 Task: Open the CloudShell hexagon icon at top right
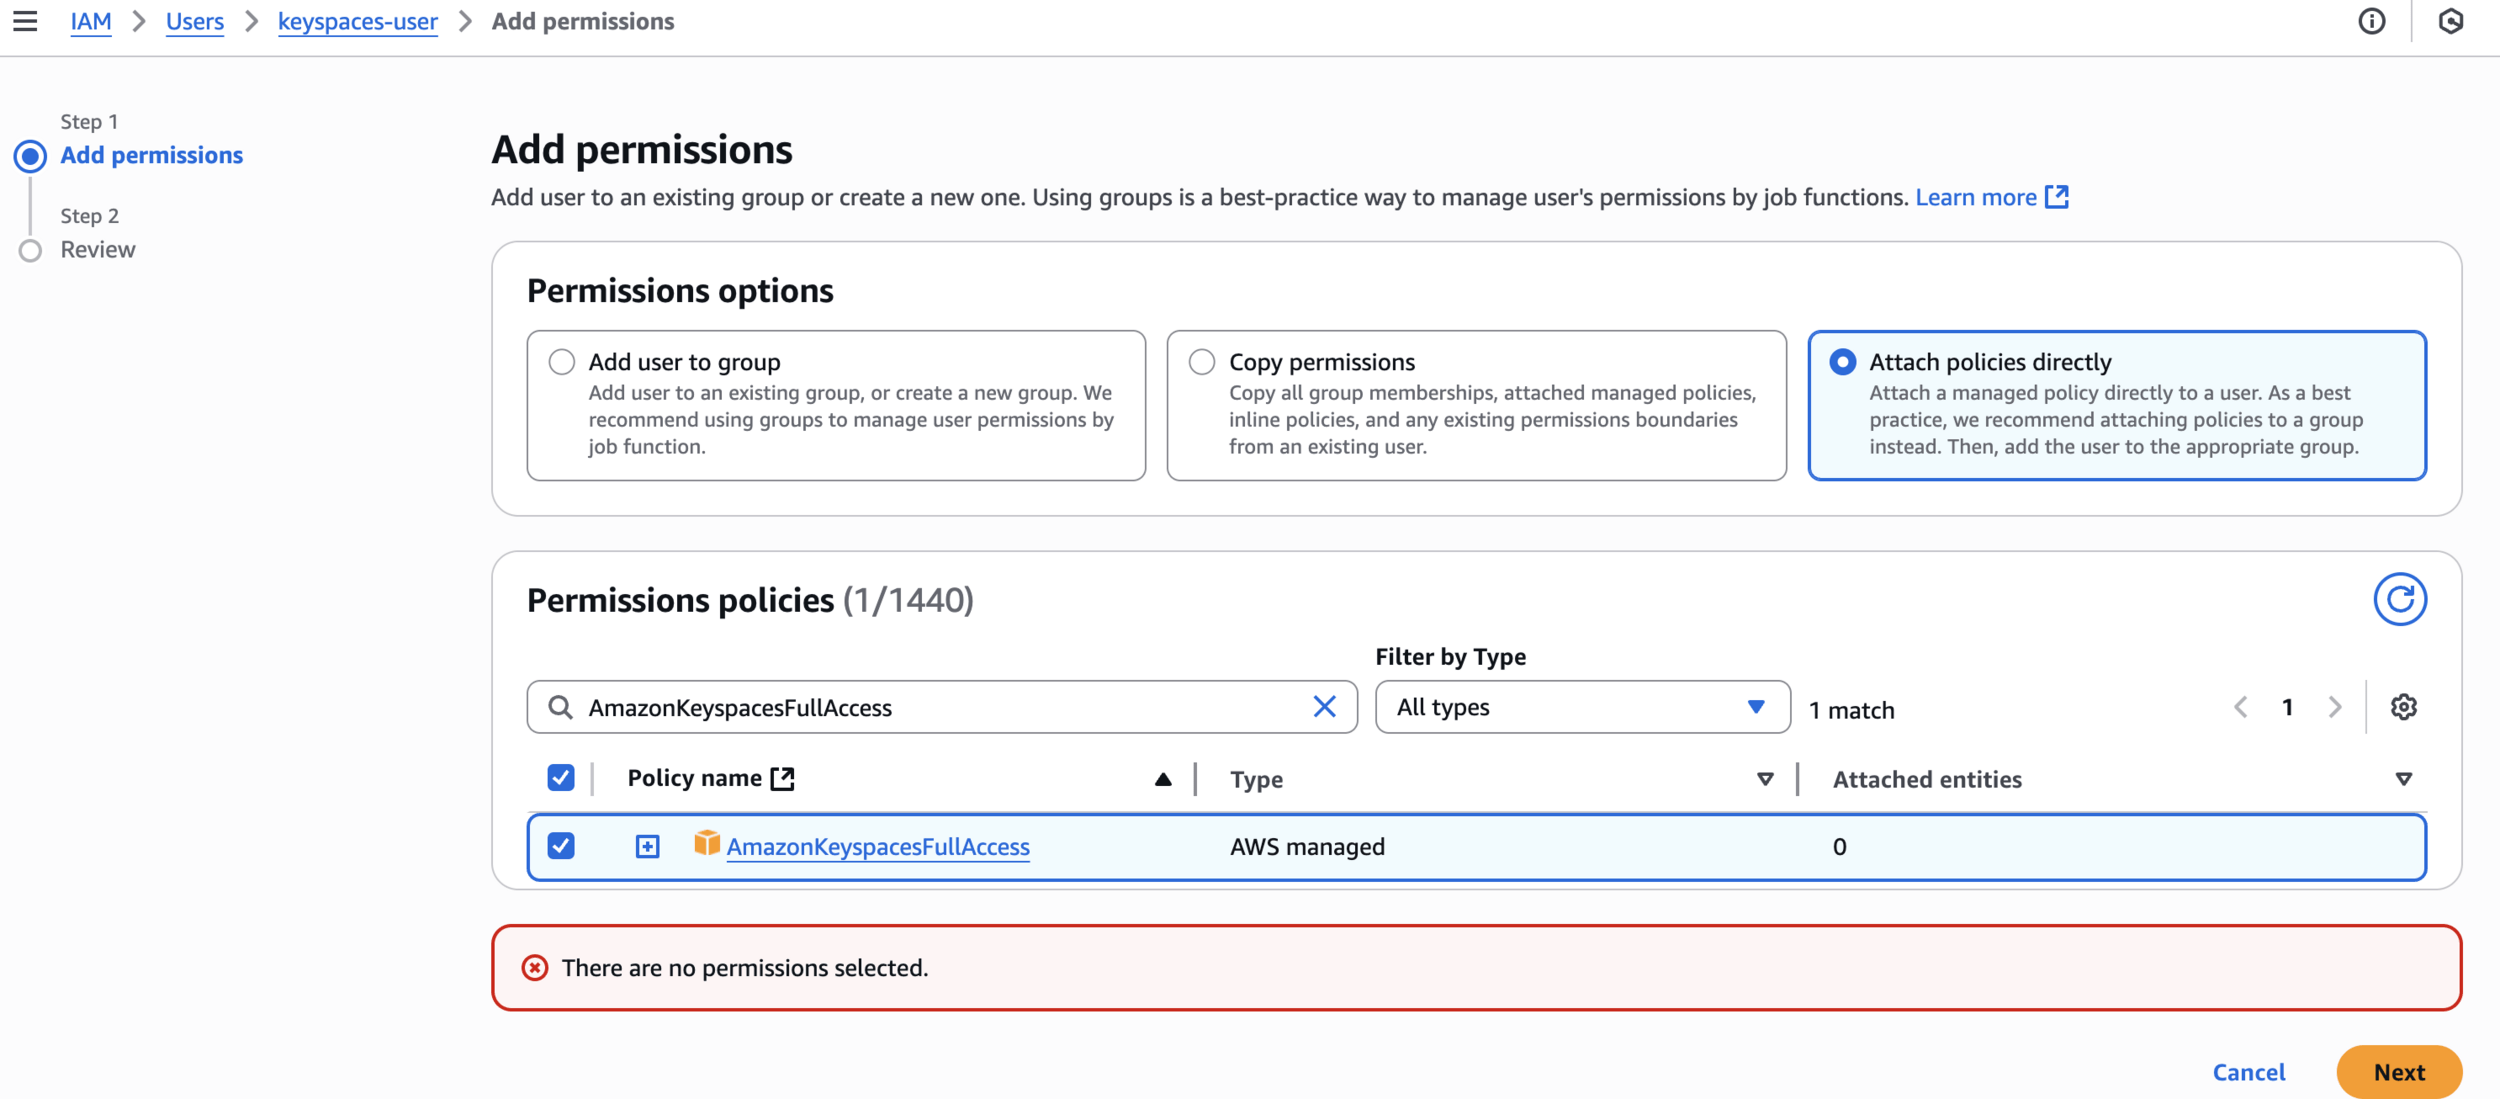pyautogui.click(x=2450, y=21)
